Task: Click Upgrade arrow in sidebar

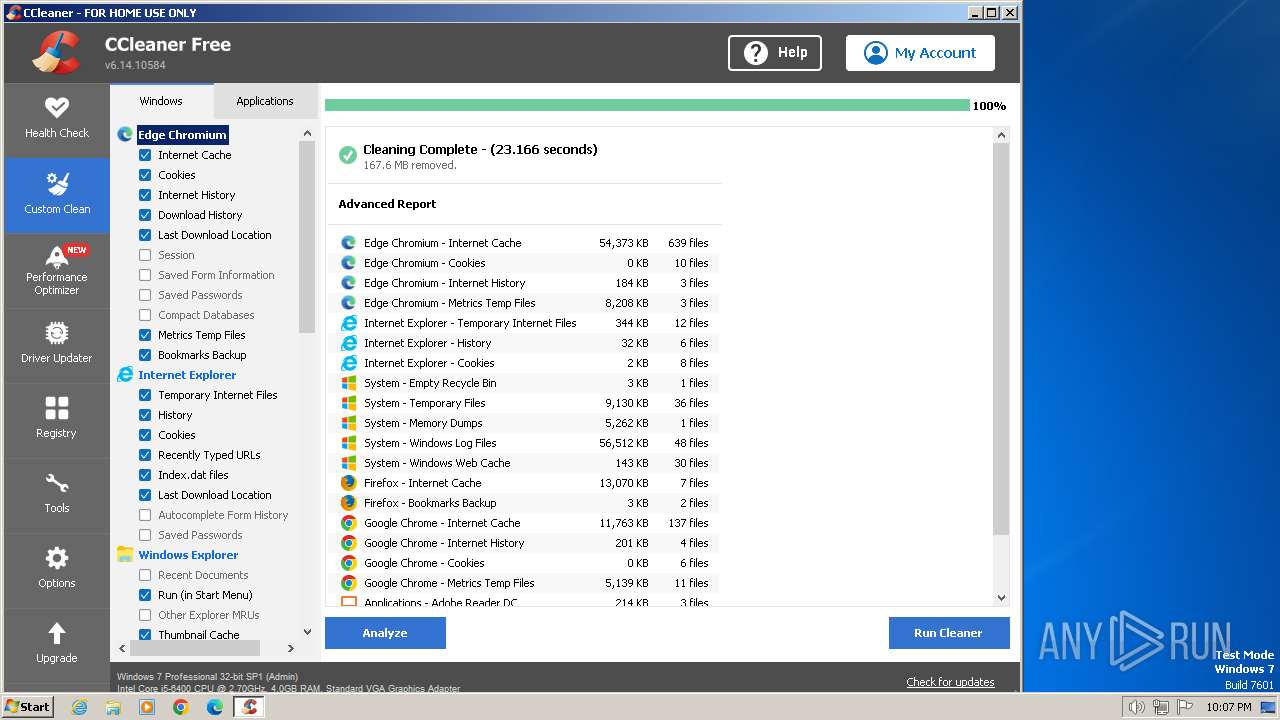Action: 57,633
